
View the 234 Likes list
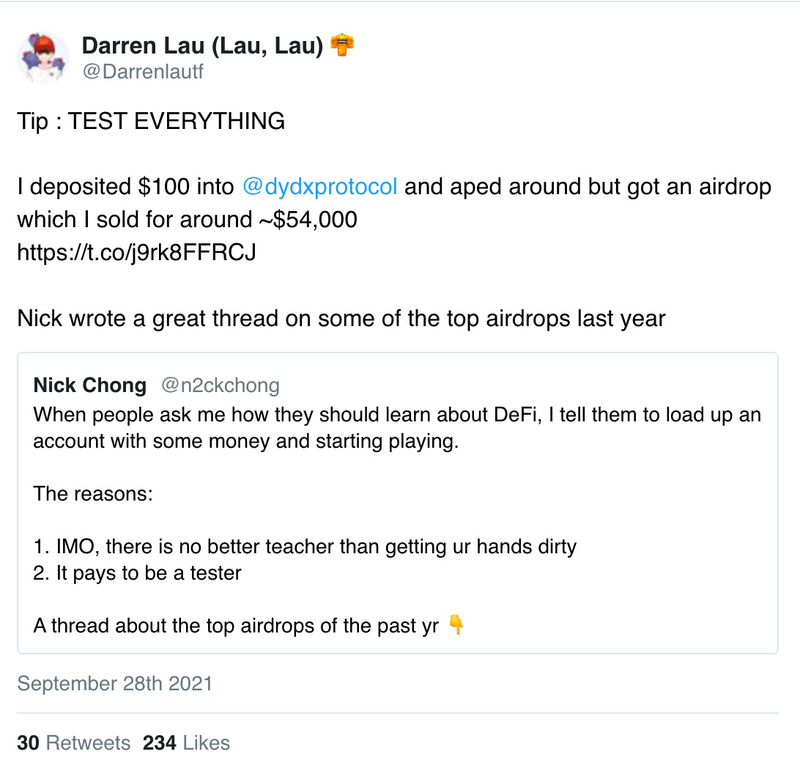pyautogui.click(x=186, y=743)
